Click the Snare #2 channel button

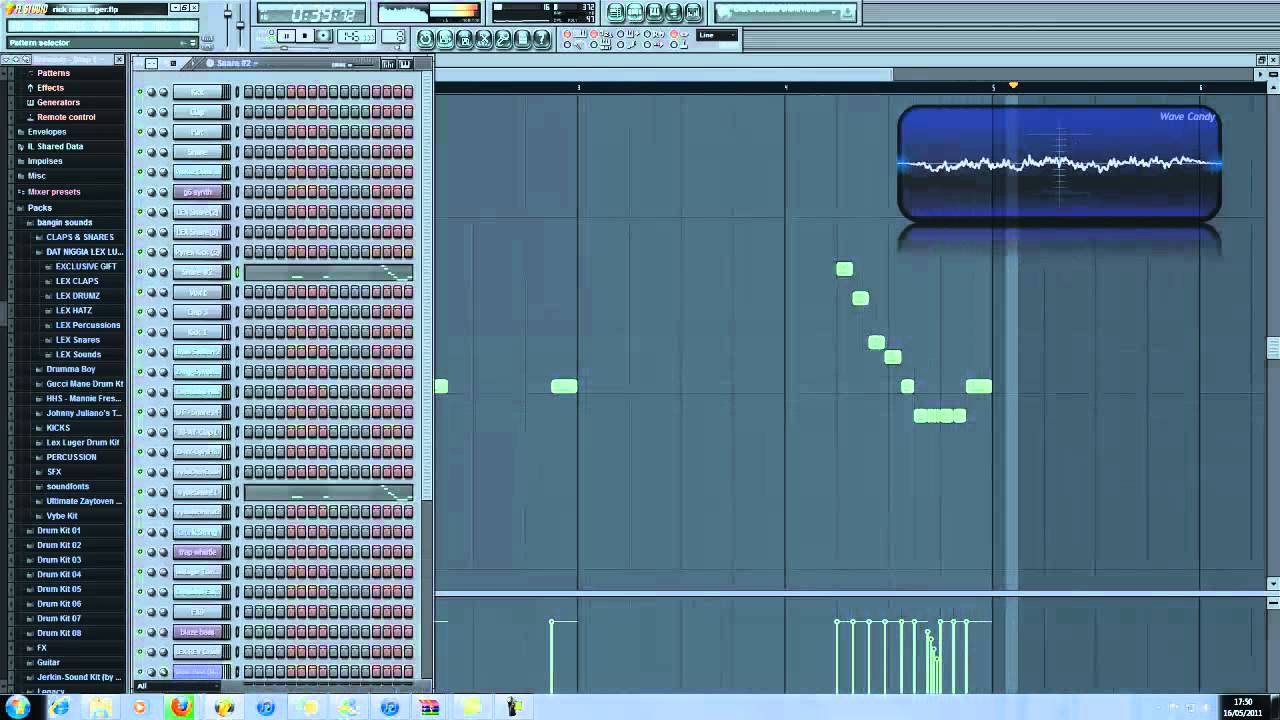pyautogui.click(x=197, y=272)
